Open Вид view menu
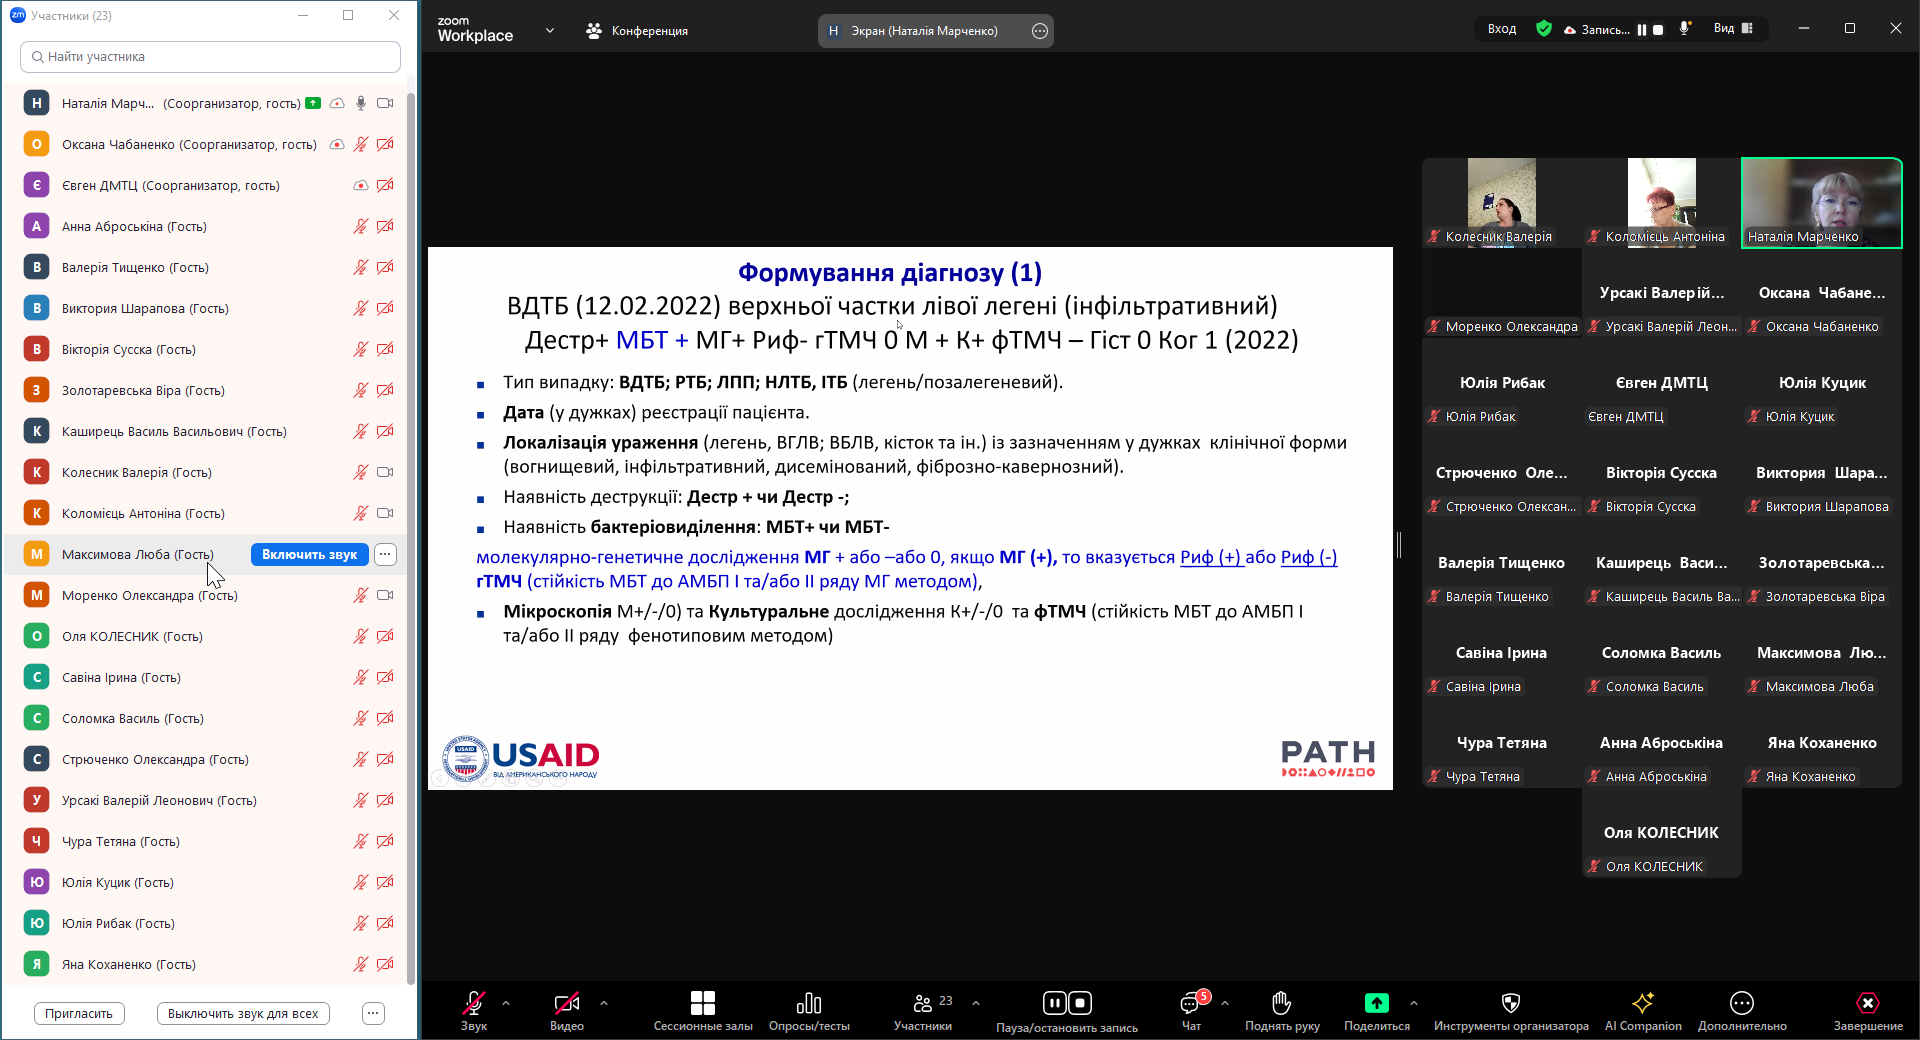The height and width of the screenshot is (1040, 1920). point(1733,29)
